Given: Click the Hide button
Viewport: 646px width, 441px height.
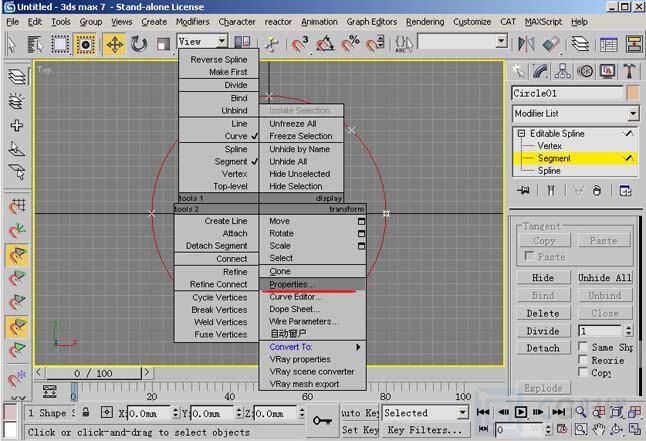Looking at the screenshot, I should [543, 277].
